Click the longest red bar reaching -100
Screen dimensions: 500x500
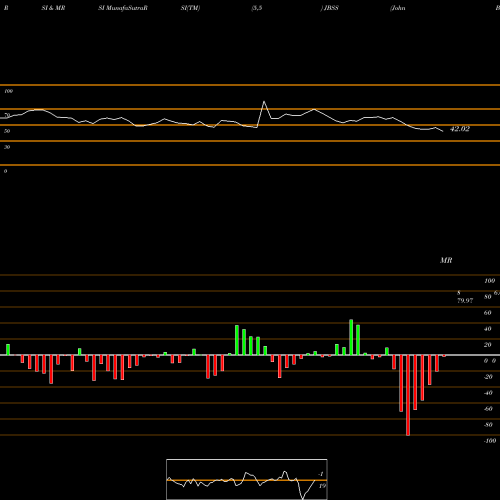click(x=408, y=395)
